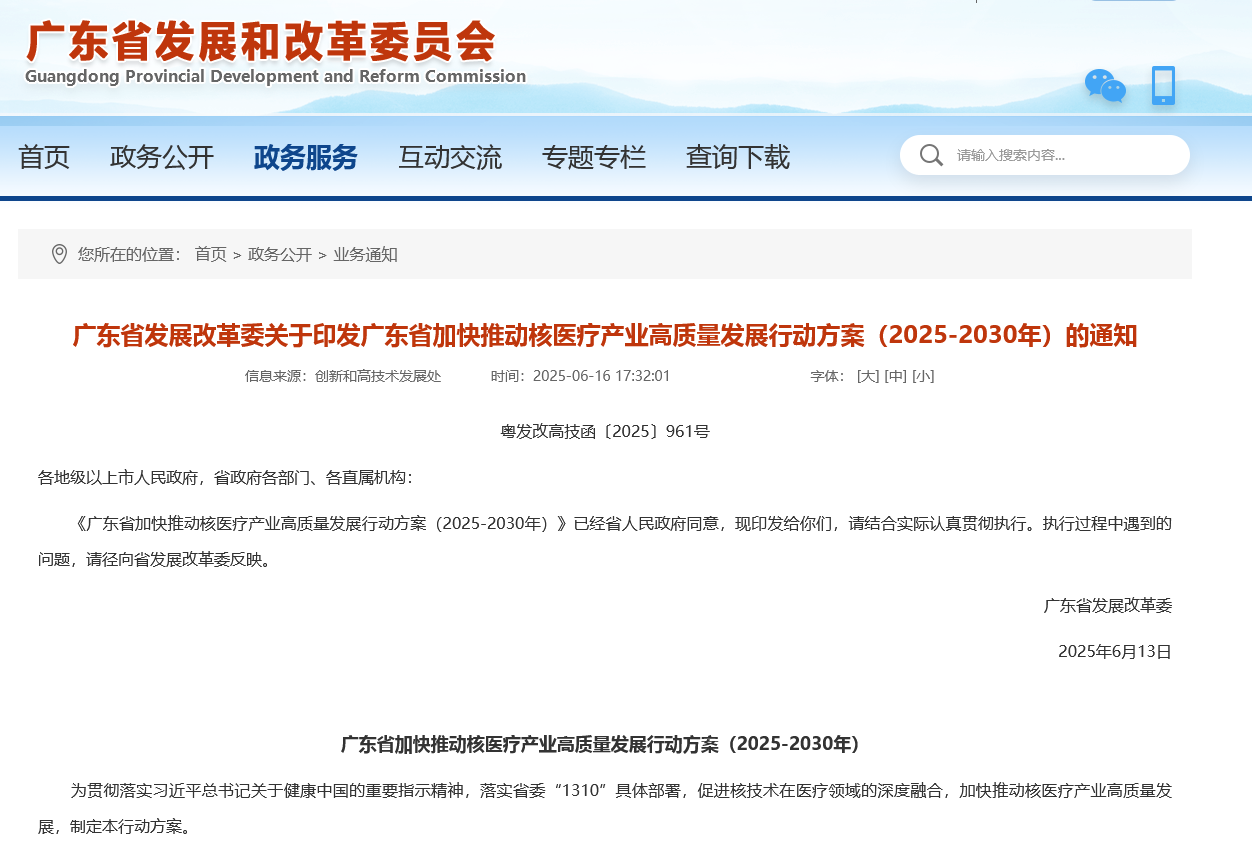1252x849 pixels.
Task: Set article font size to 大
Action: point(866,376)
